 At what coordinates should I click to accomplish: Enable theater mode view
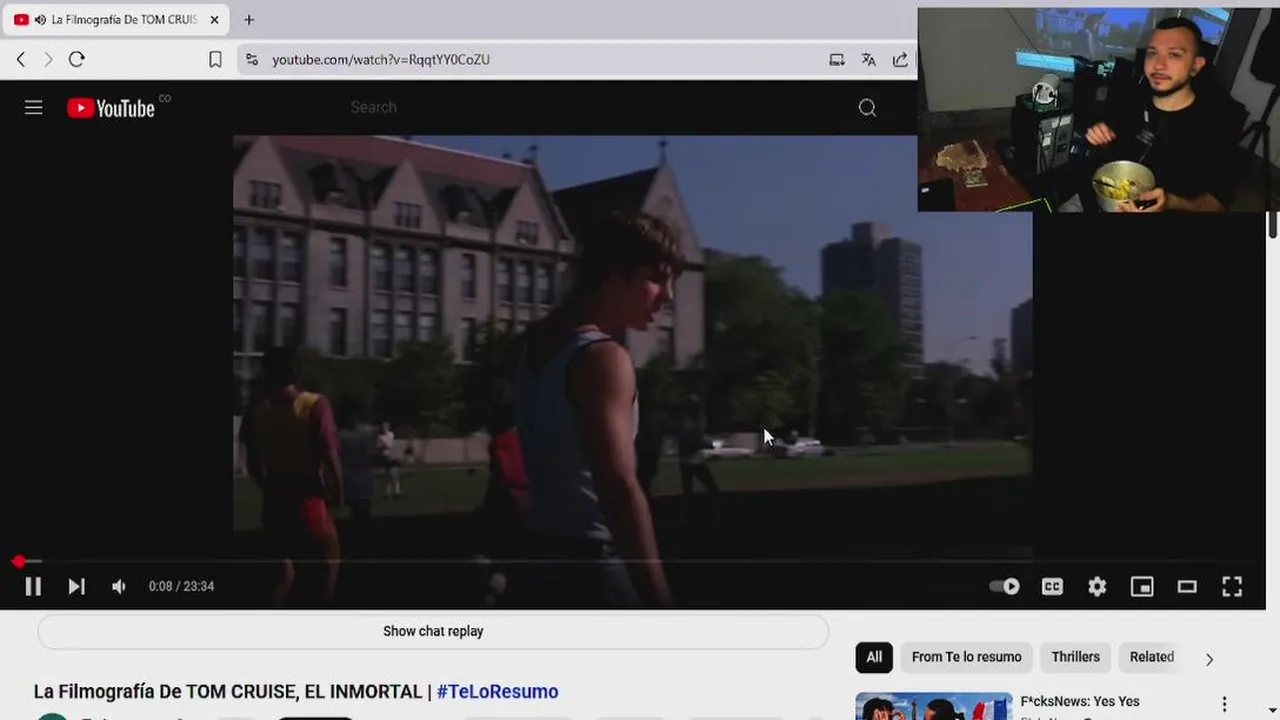click(x=1187, y=587)
